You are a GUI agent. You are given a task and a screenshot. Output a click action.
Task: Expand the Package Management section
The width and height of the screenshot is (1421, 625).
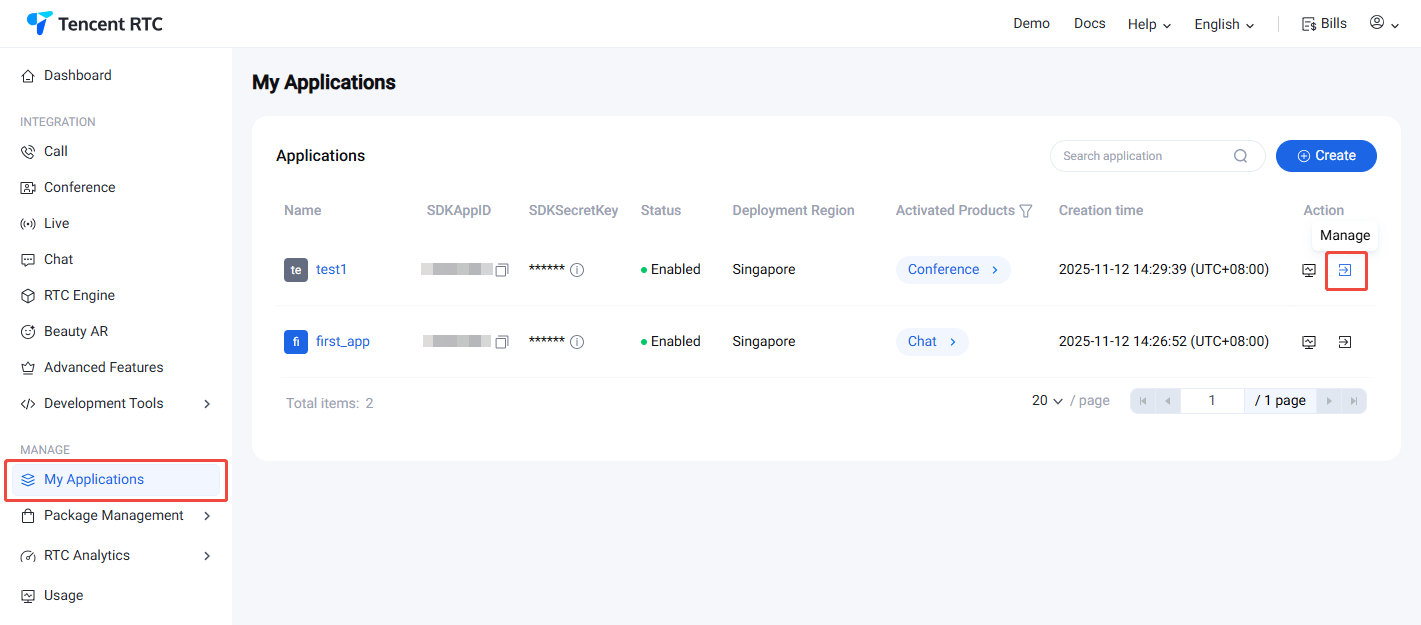click(x=207, y=516)
